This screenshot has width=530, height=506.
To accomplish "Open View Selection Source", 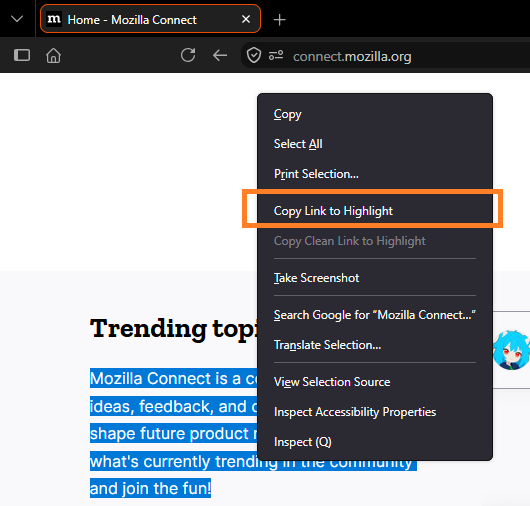I will [375, 382].
